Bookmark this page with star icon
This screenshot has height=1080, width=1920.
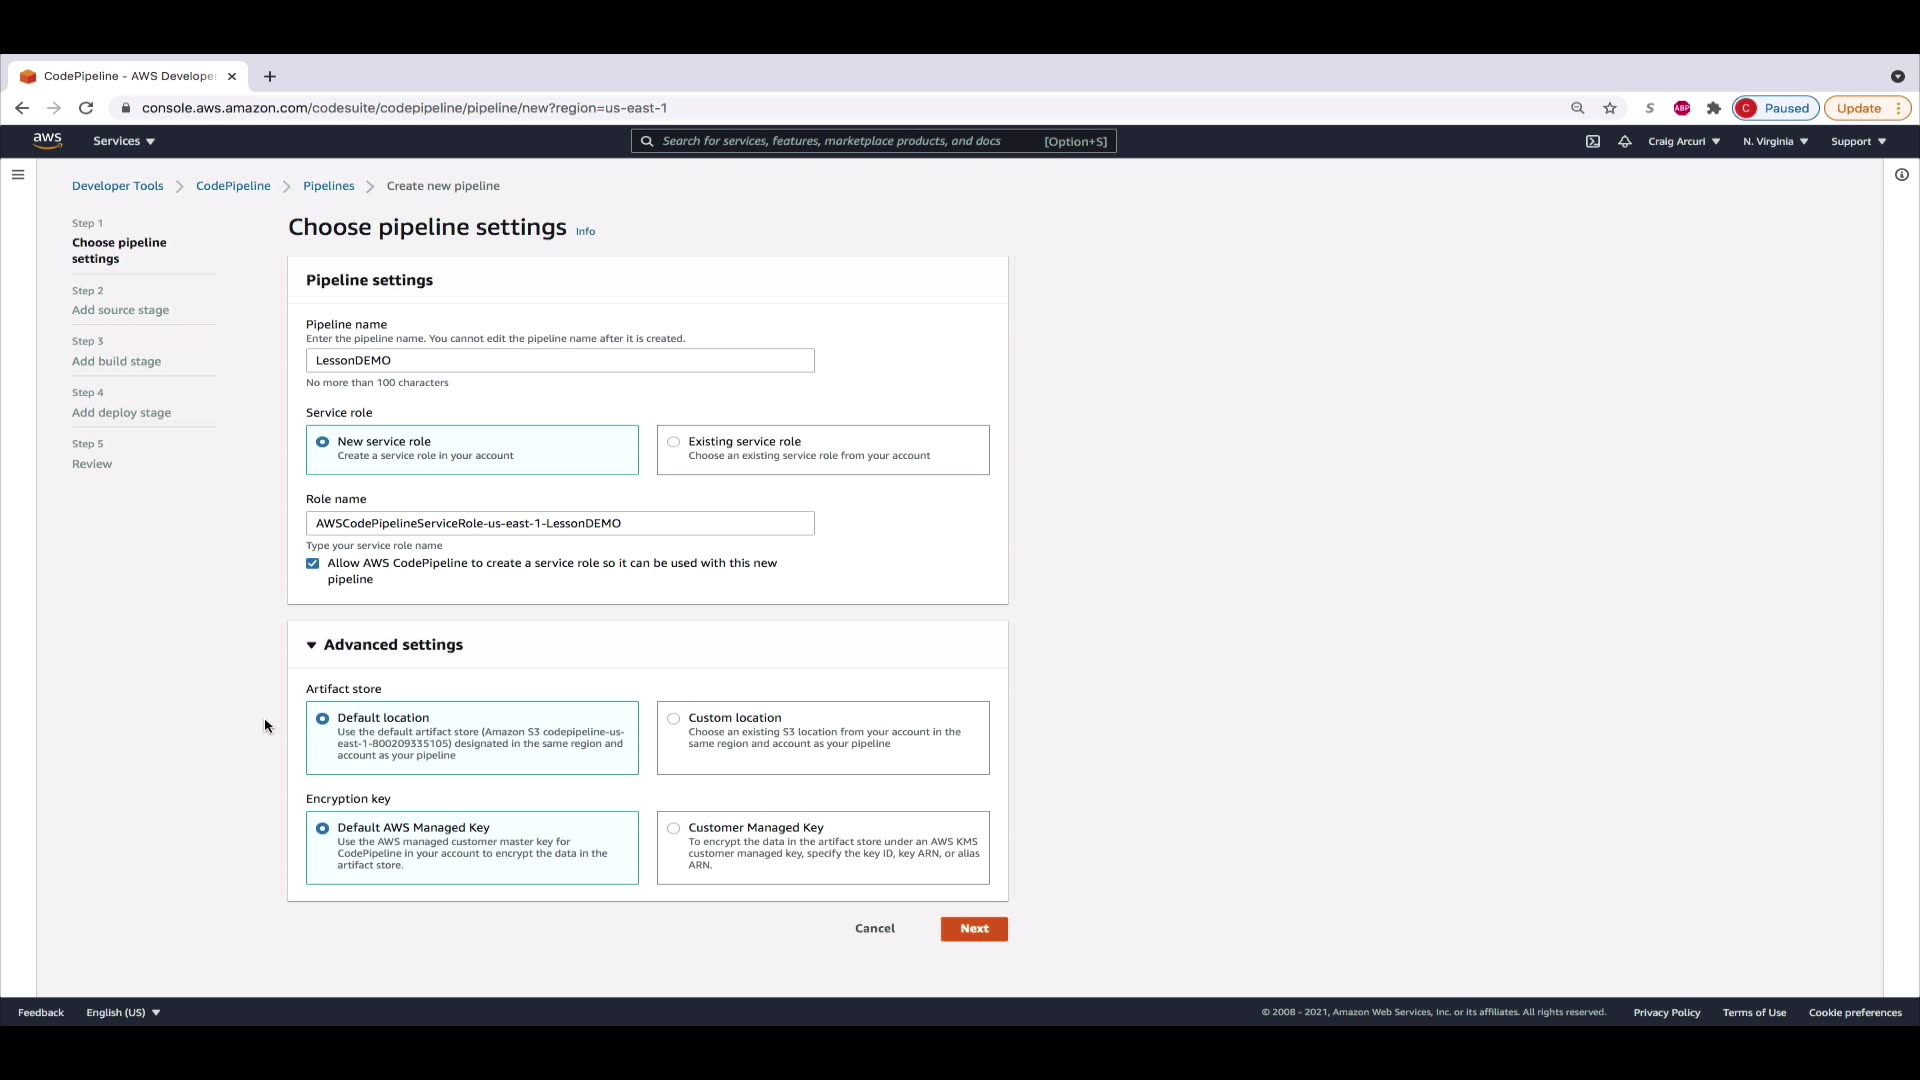click(x=1610, y=108)
